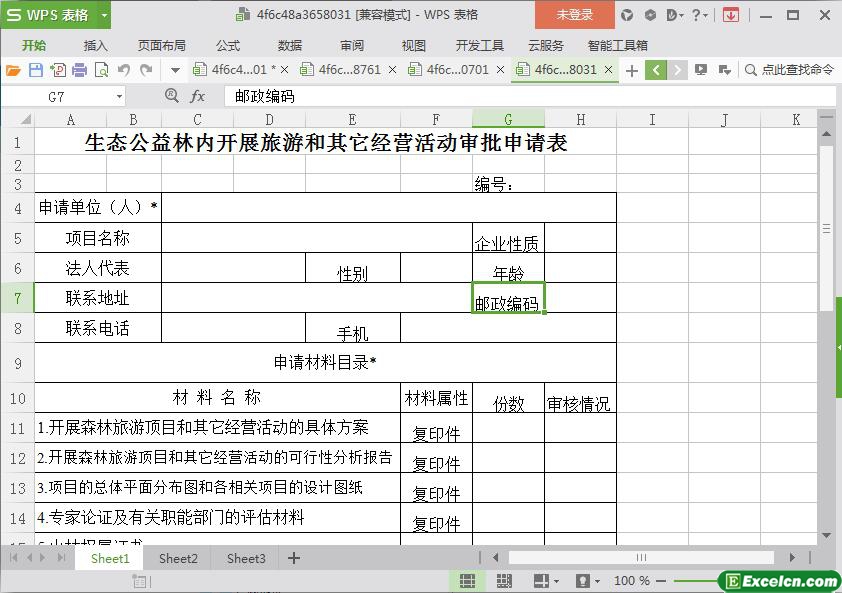842x593 pixels.
Task: Open the 云服务 ribbon tab
Action: pyautogui.click(x=546, y=46)
